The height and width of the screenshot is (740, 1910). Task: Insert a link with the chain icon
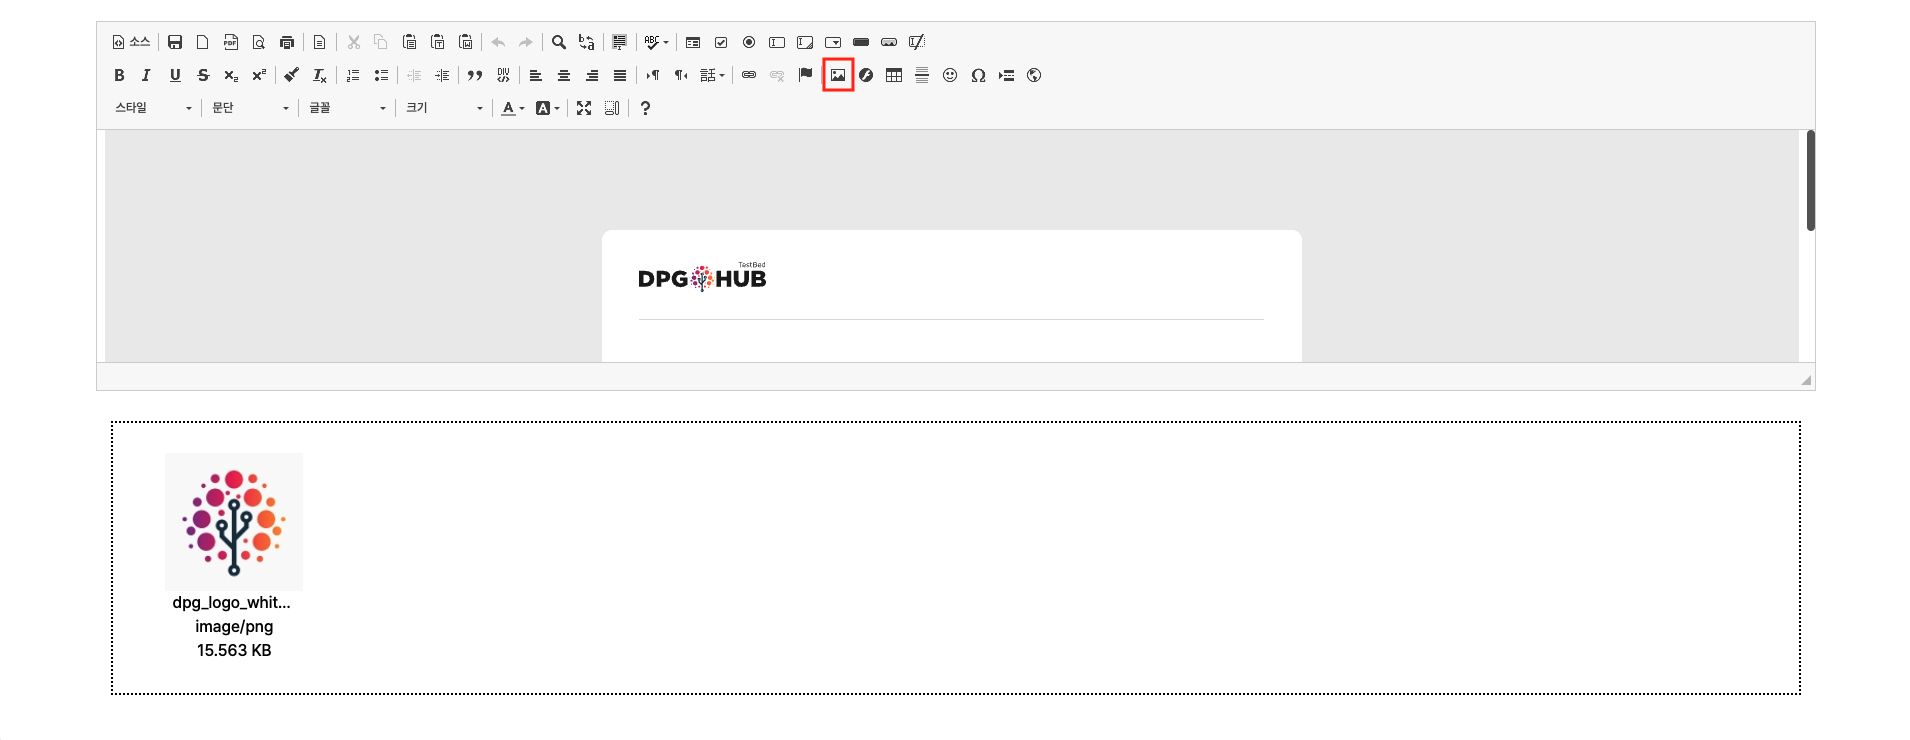pyautogui.click(x=749, y=75)
